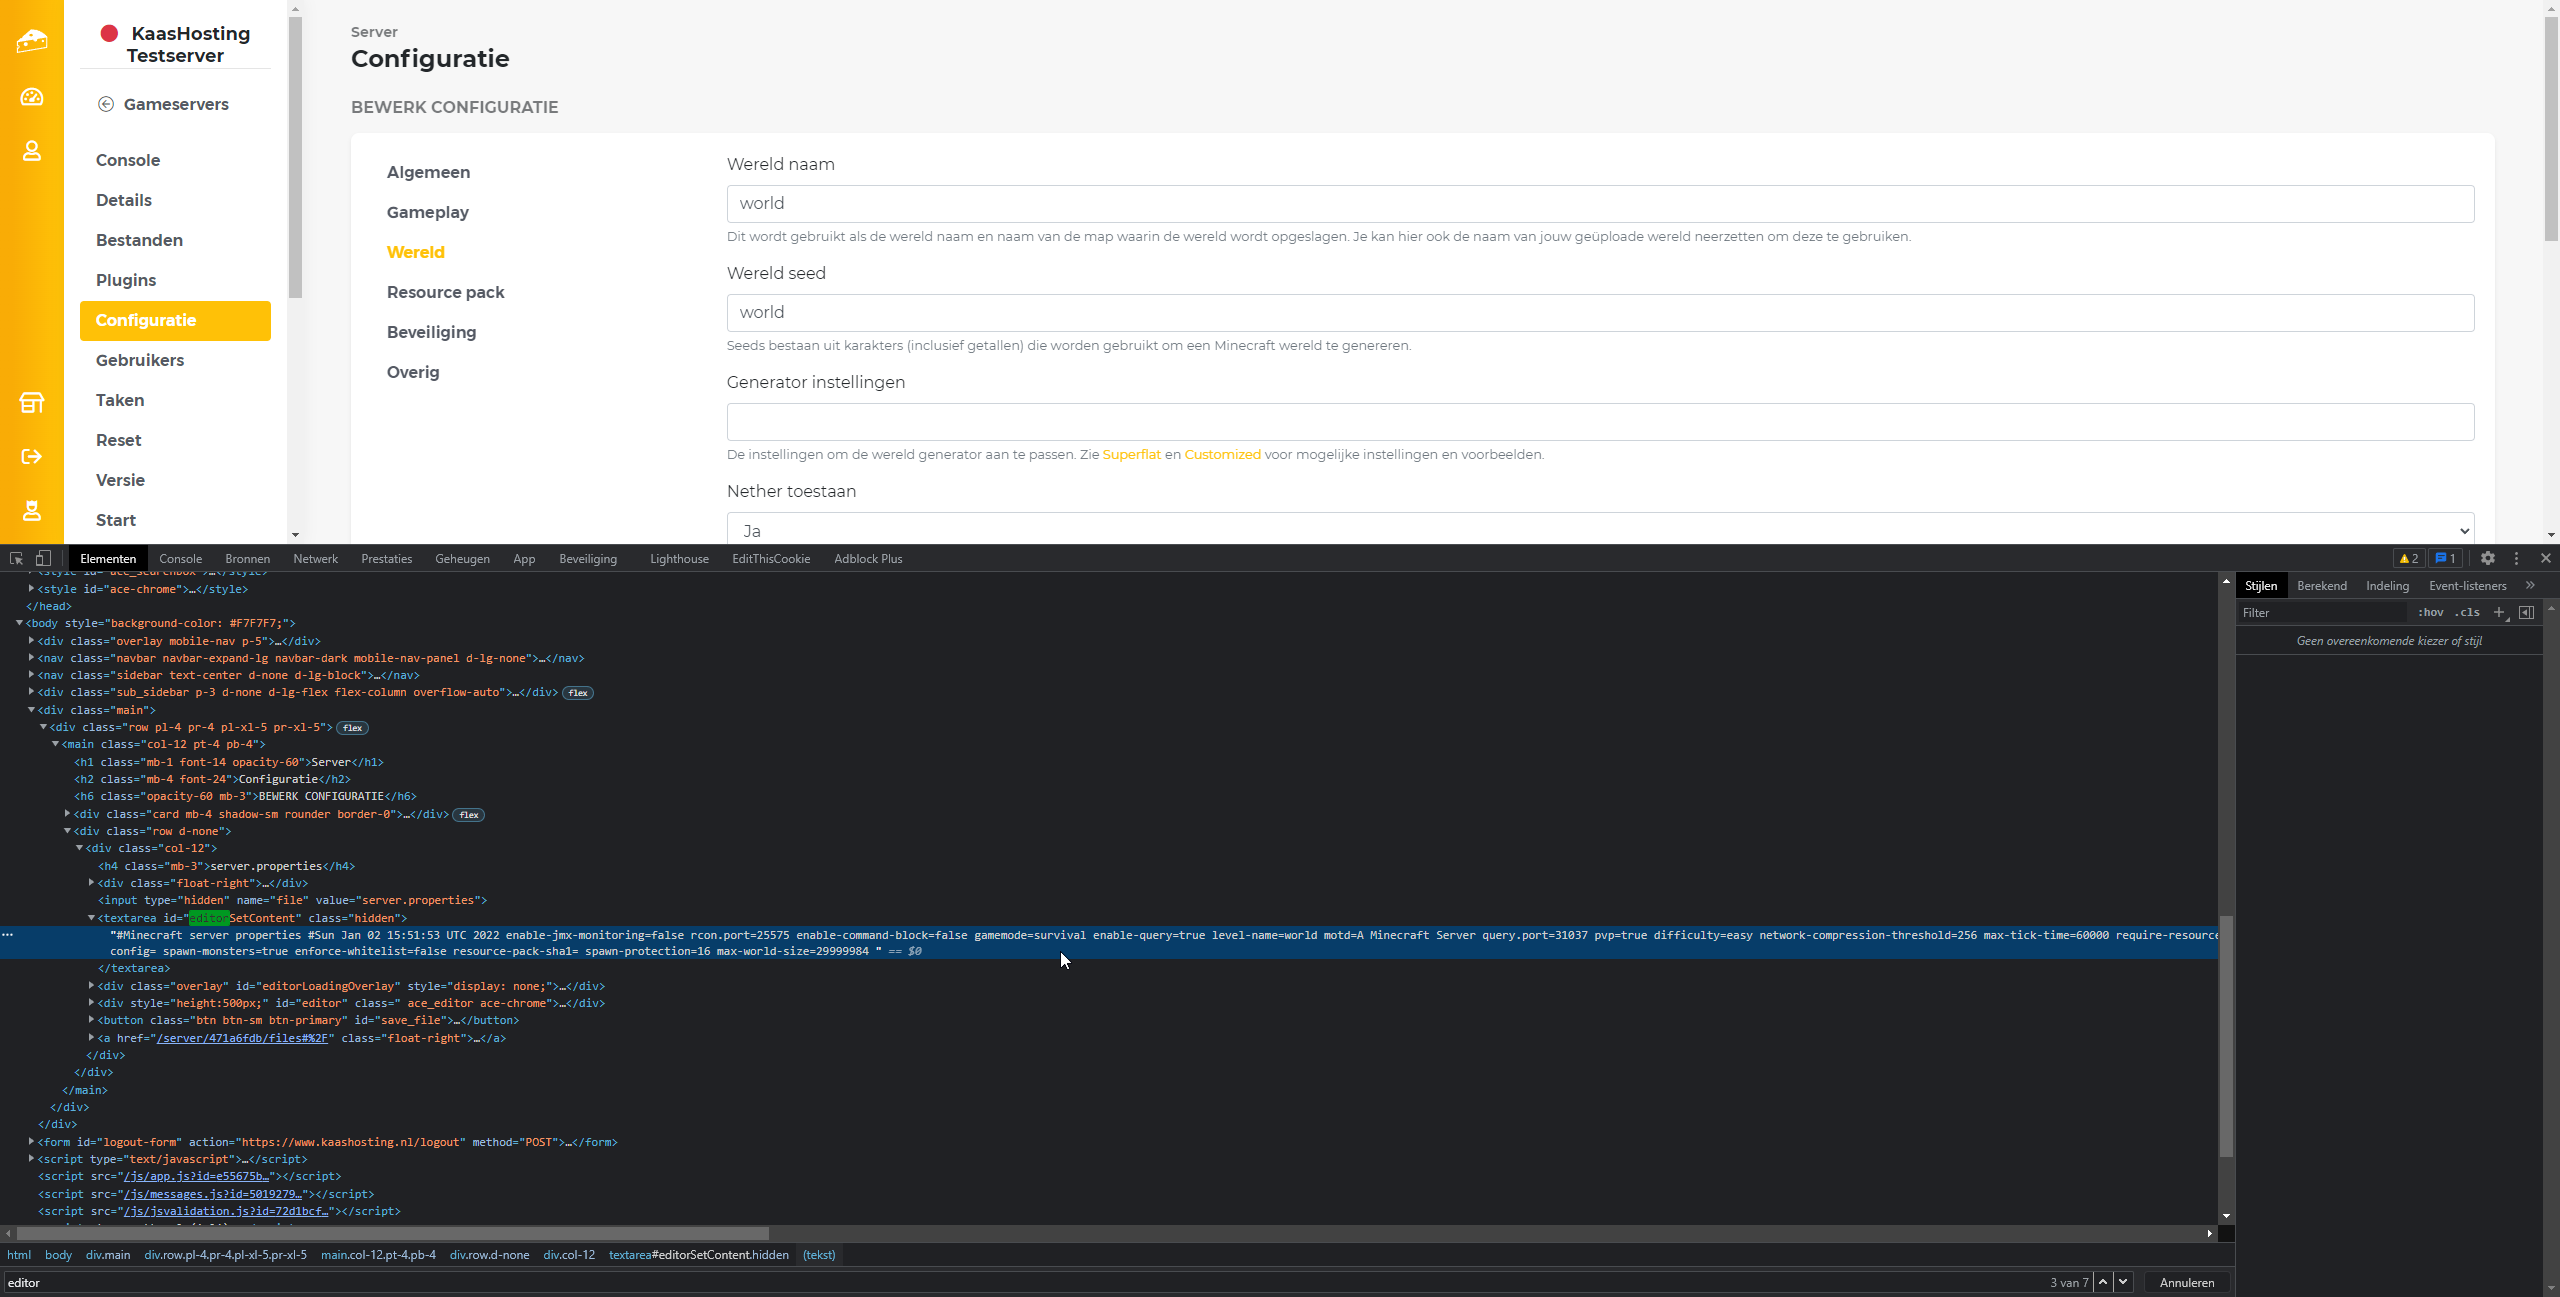Switch to the Netwerk DevTools tab
The width and height of the screenshot is (2560, 1297).
click(315, 559)
